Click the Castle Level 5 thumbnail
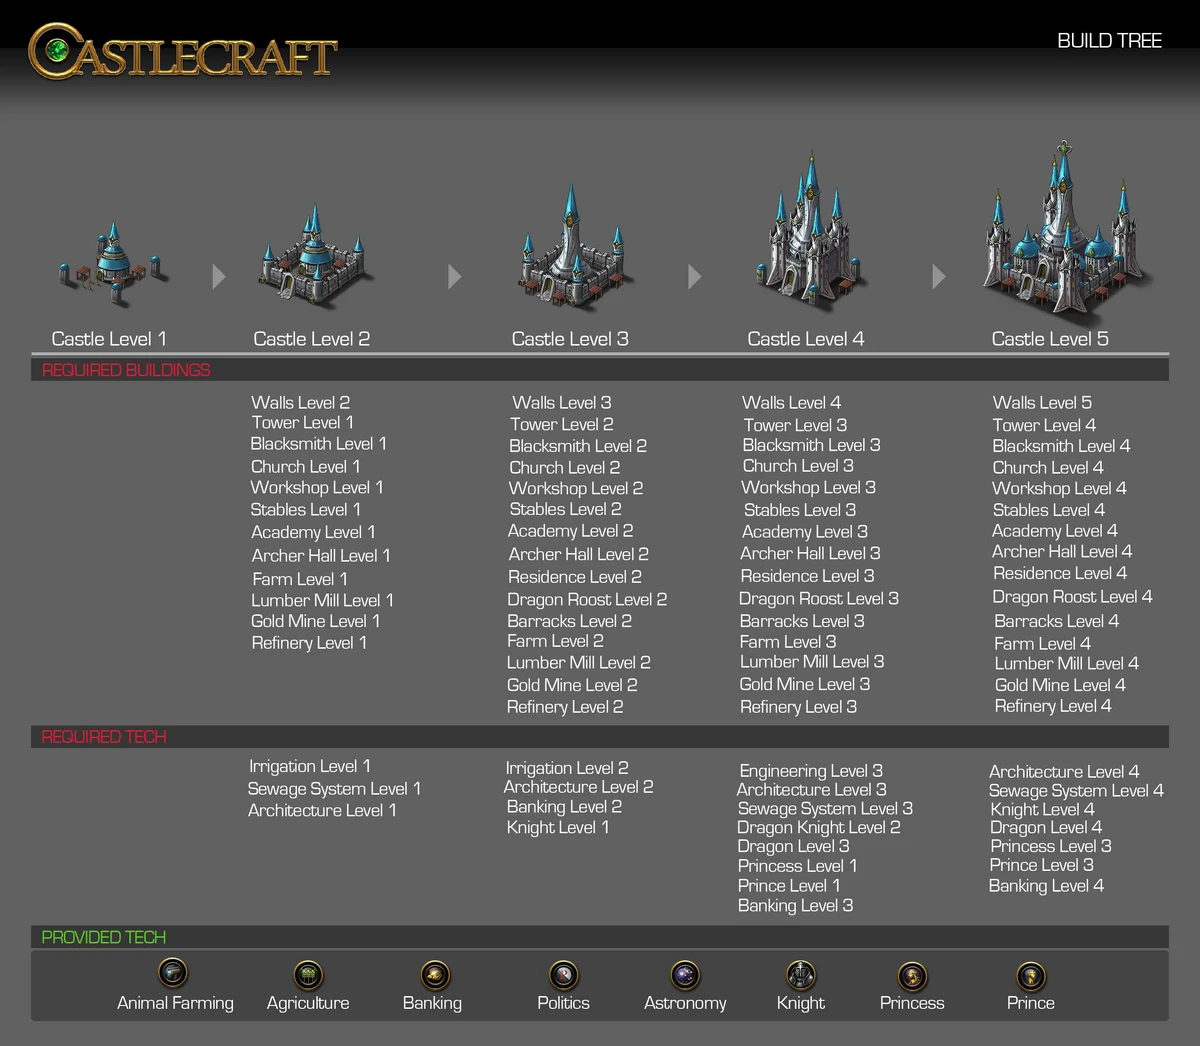This screenshot has width=1200, height=1046. (1065, 230)
